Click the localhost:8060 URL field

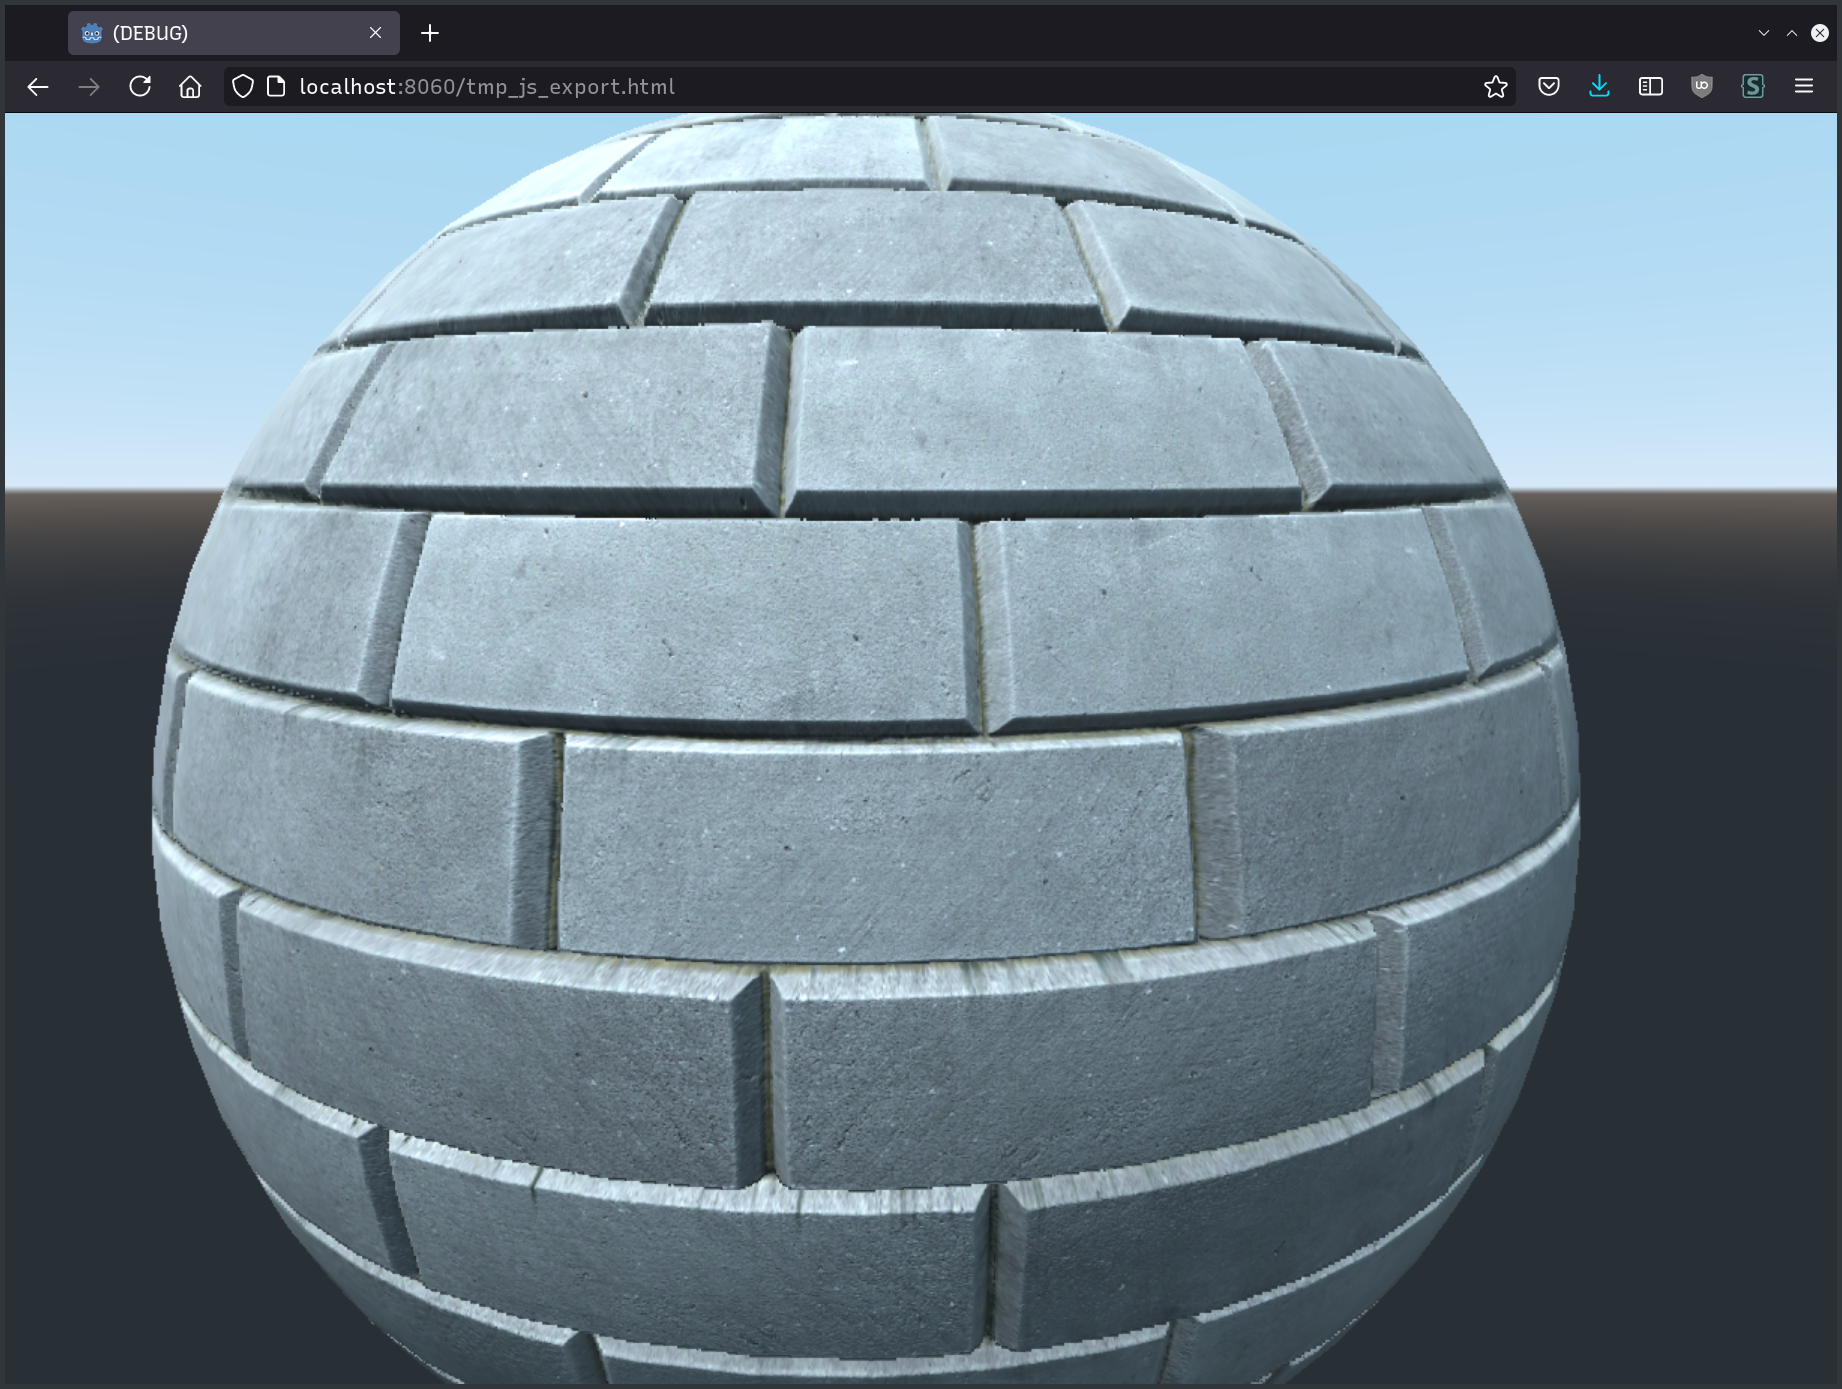(x=870, y=87)
